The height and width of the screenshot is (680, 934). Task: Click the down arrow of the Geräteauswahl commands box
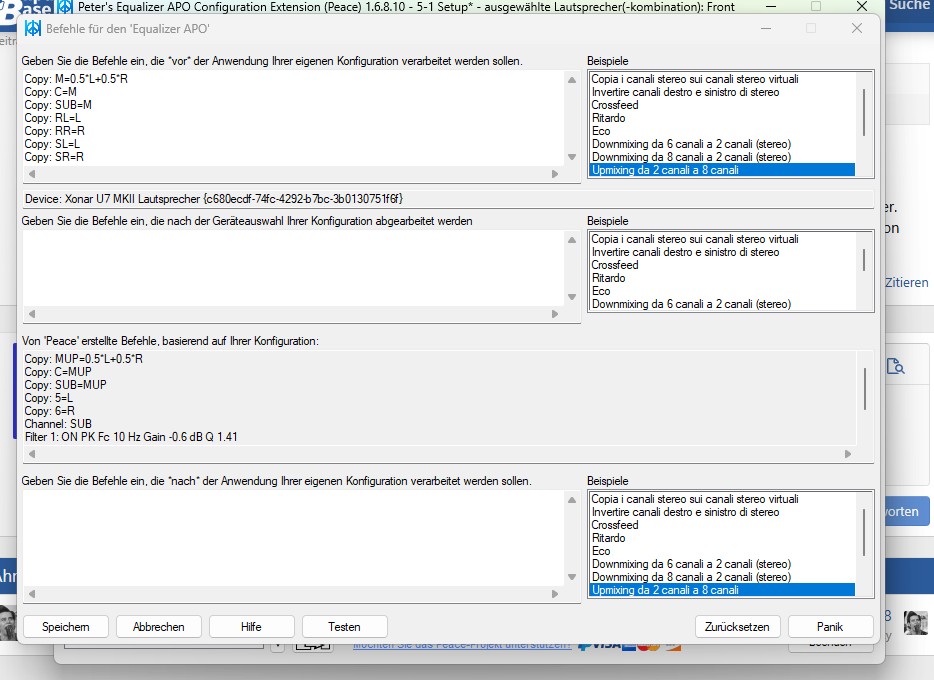572,297
